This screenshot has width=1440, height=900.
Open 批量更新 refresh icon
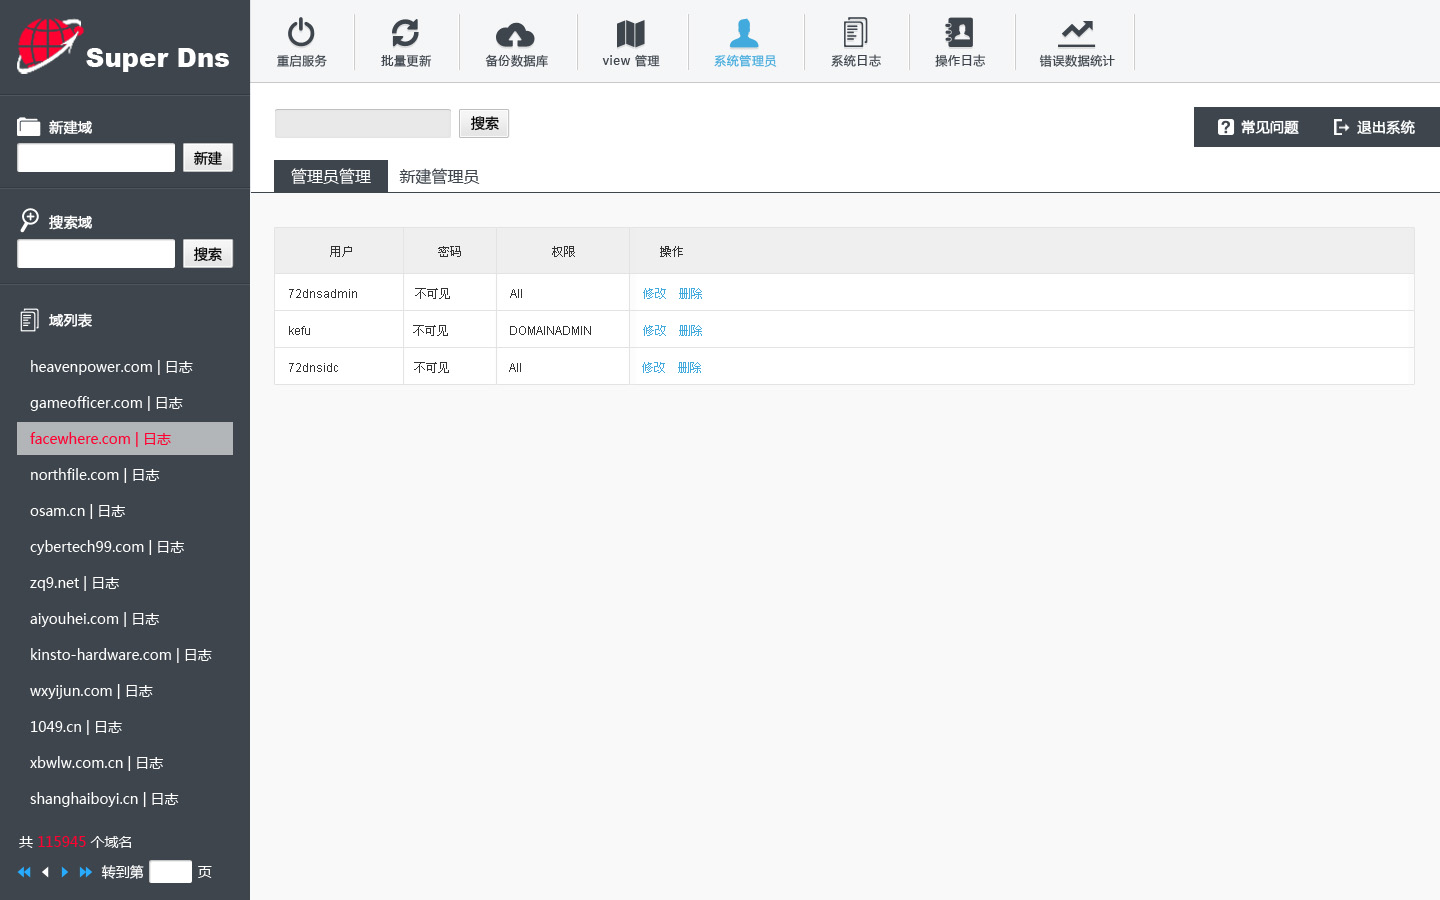405,33
